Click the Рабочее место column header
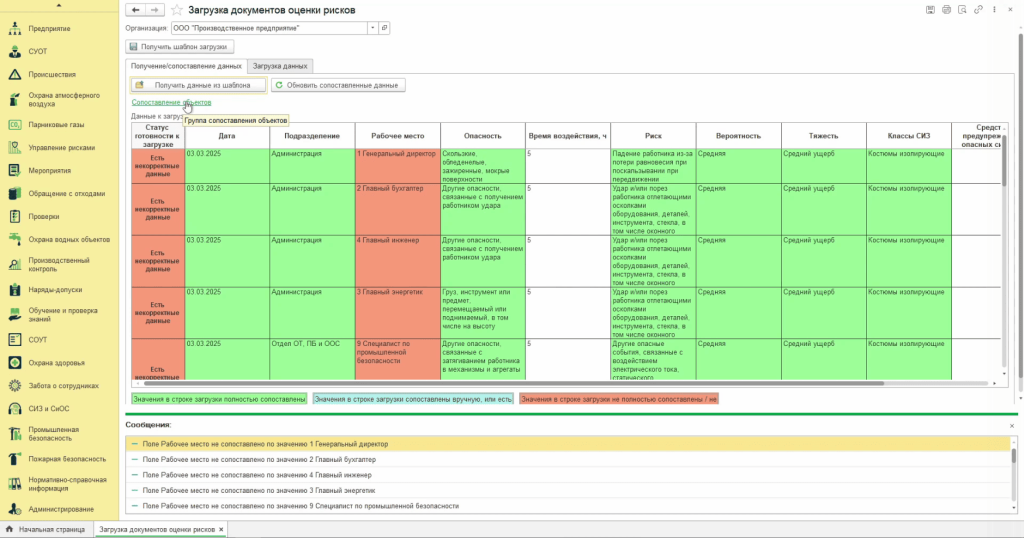 398,136
